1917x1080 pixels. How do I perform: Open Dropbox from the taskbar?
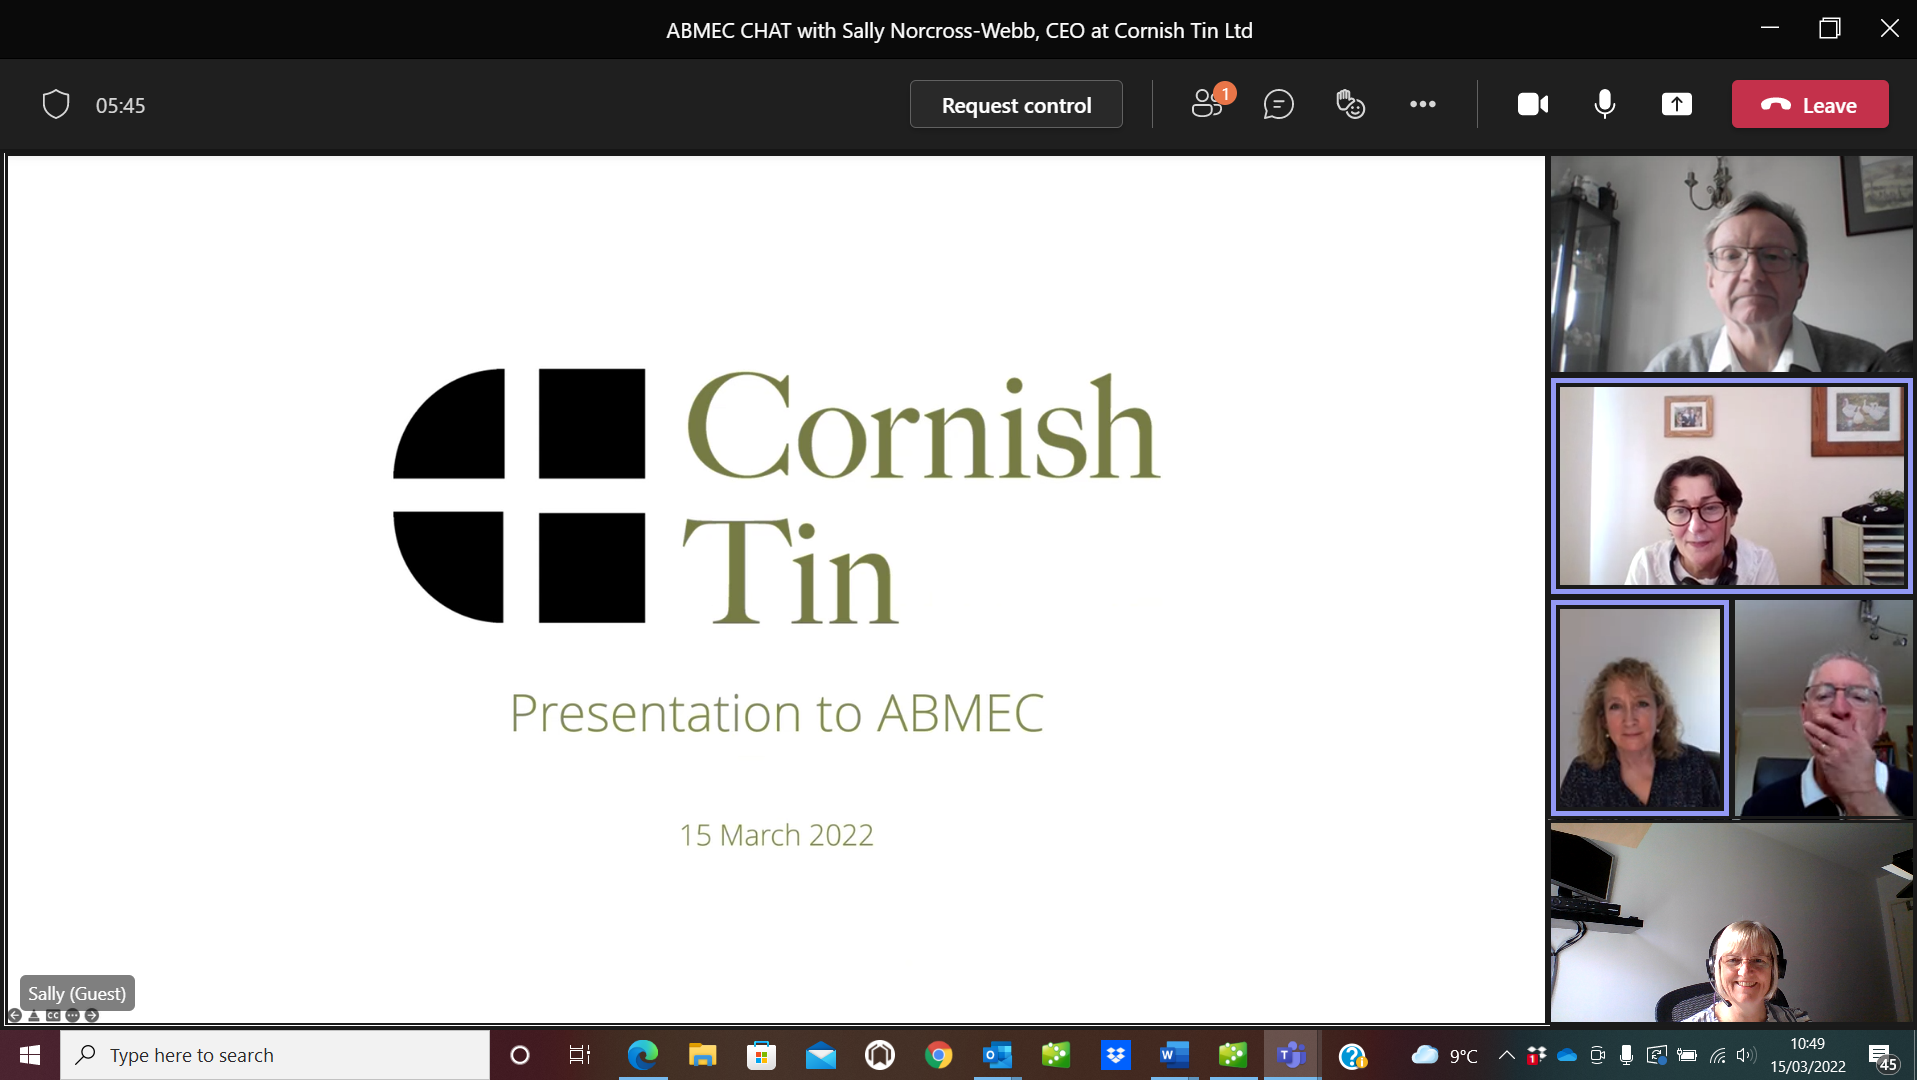click(1115, 1055)
